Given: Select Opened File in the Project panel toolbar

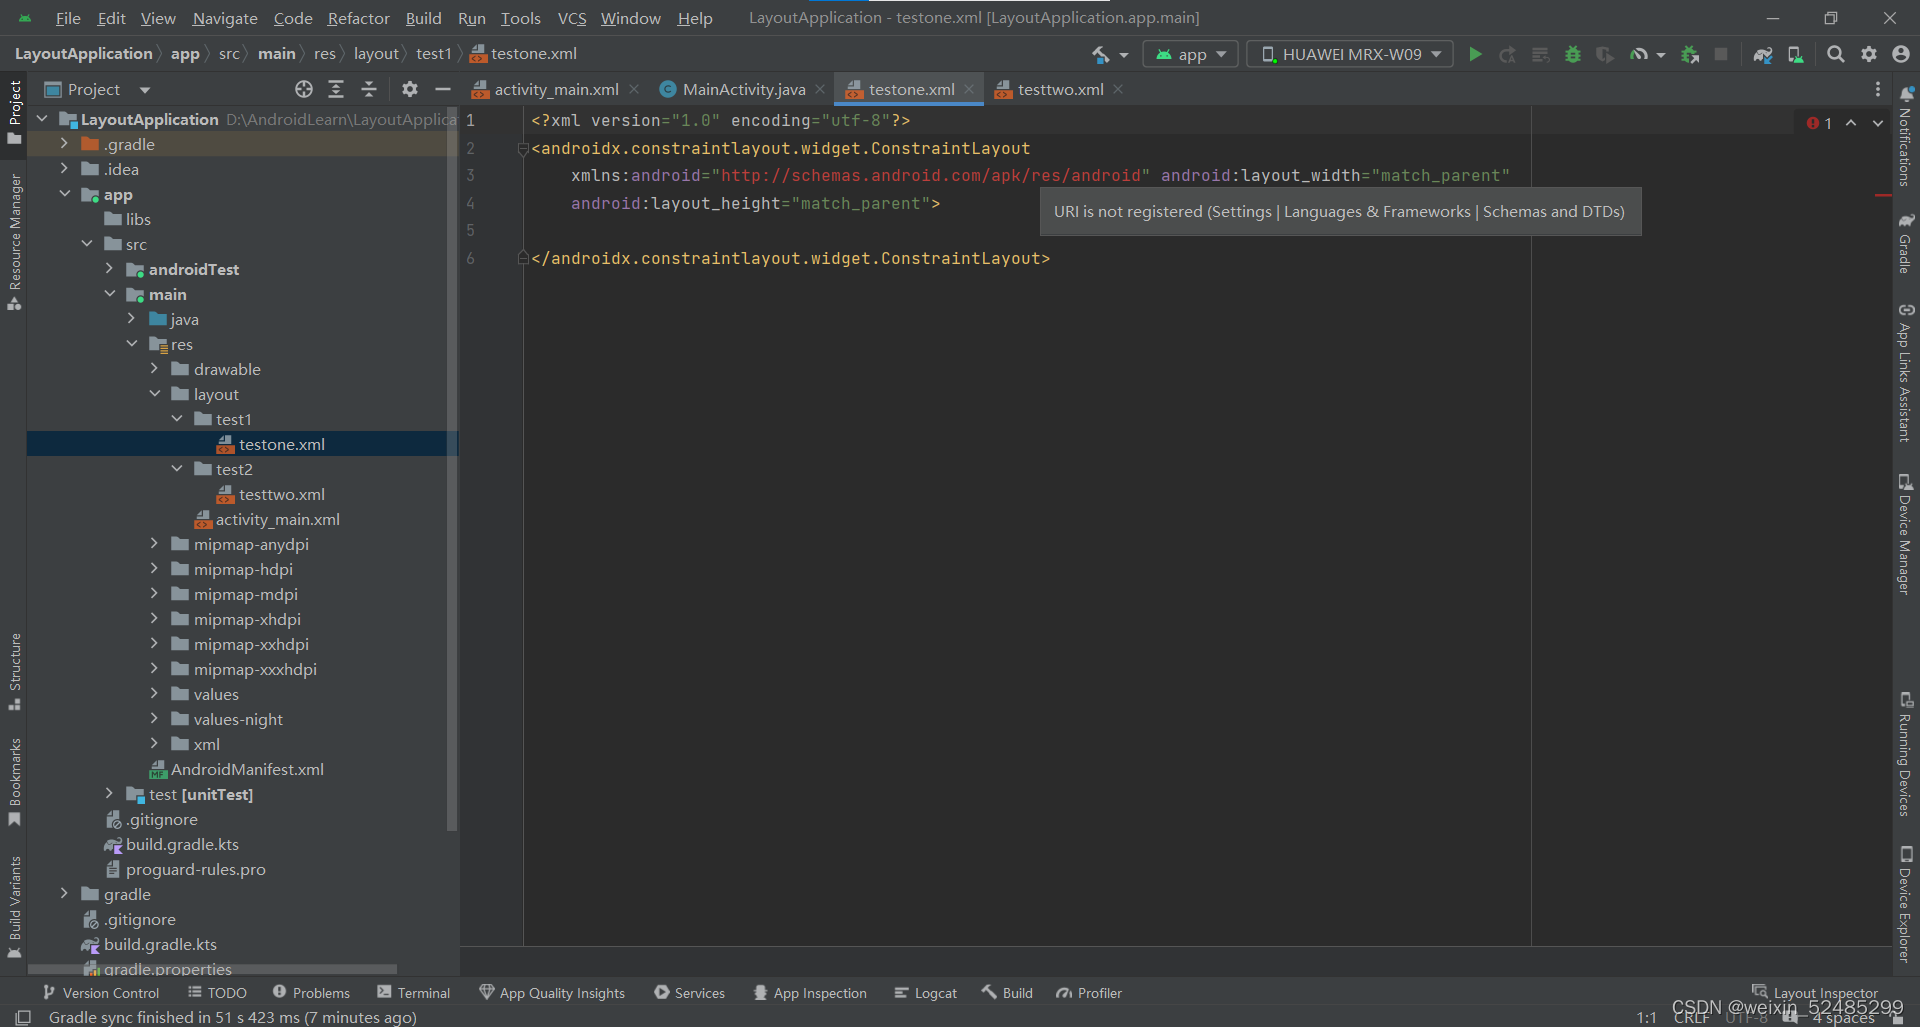Looking at the screenshot, I should click(x=304, y=89).
